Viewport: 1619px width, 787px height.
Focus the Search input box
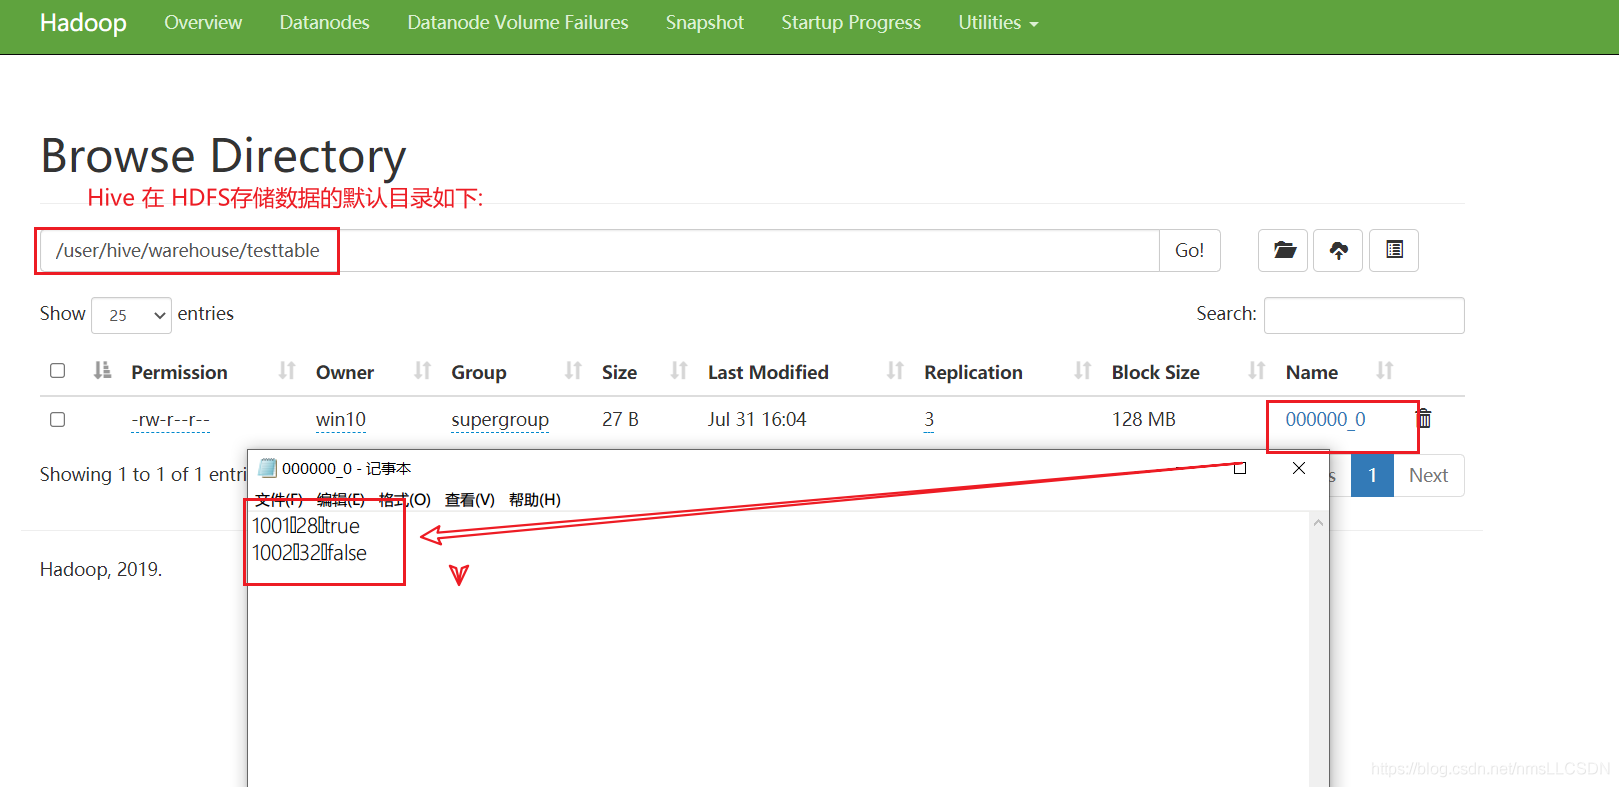pyautogui.click(x=1364, y=315)
